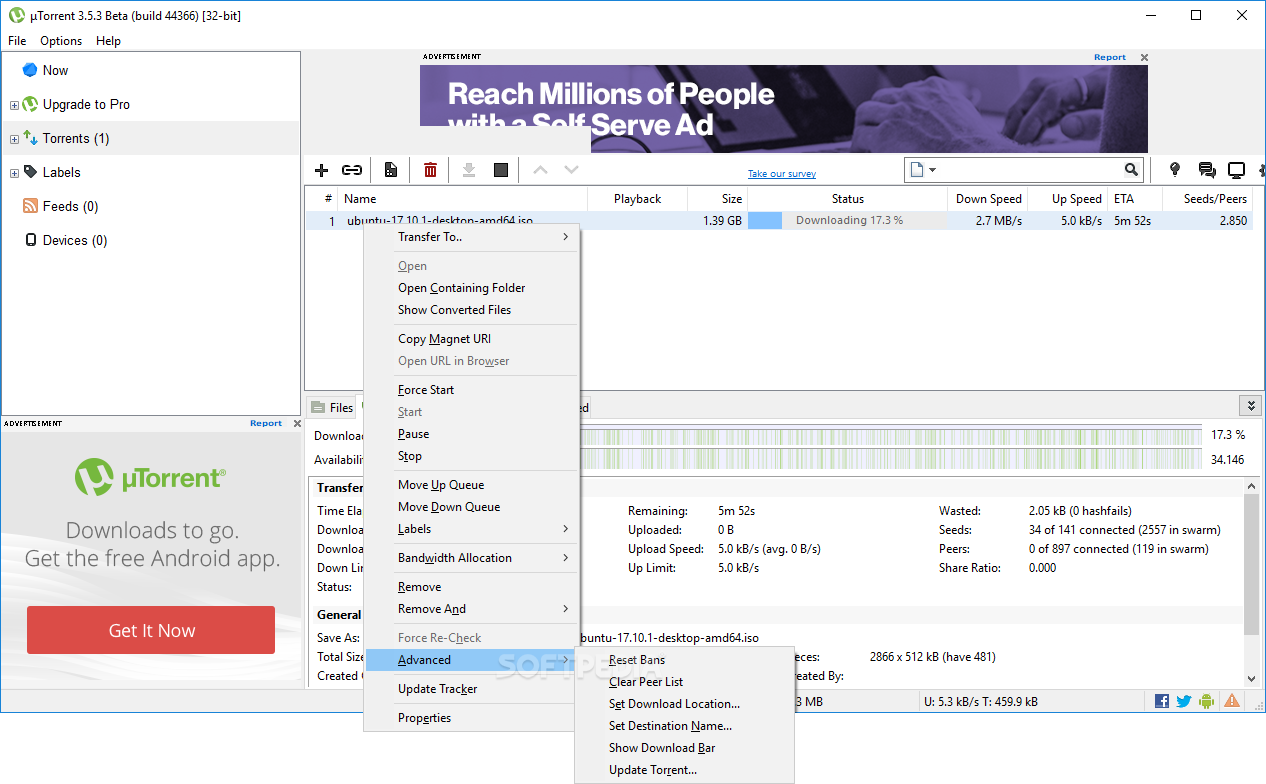Open the Help menu
This screenshot has height=784, width=1266.
click(108, 41)
